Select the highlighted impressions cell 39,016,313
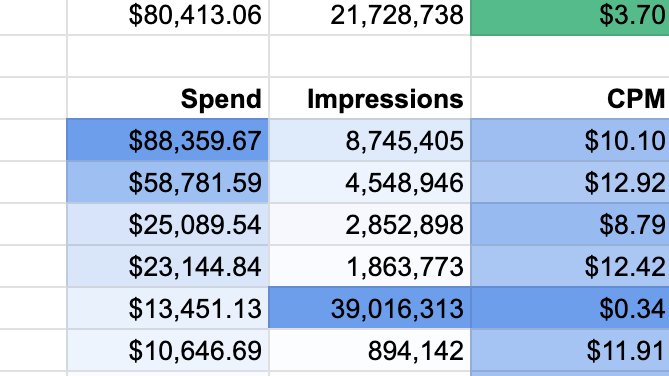669x376 pixels. [369, 308]
